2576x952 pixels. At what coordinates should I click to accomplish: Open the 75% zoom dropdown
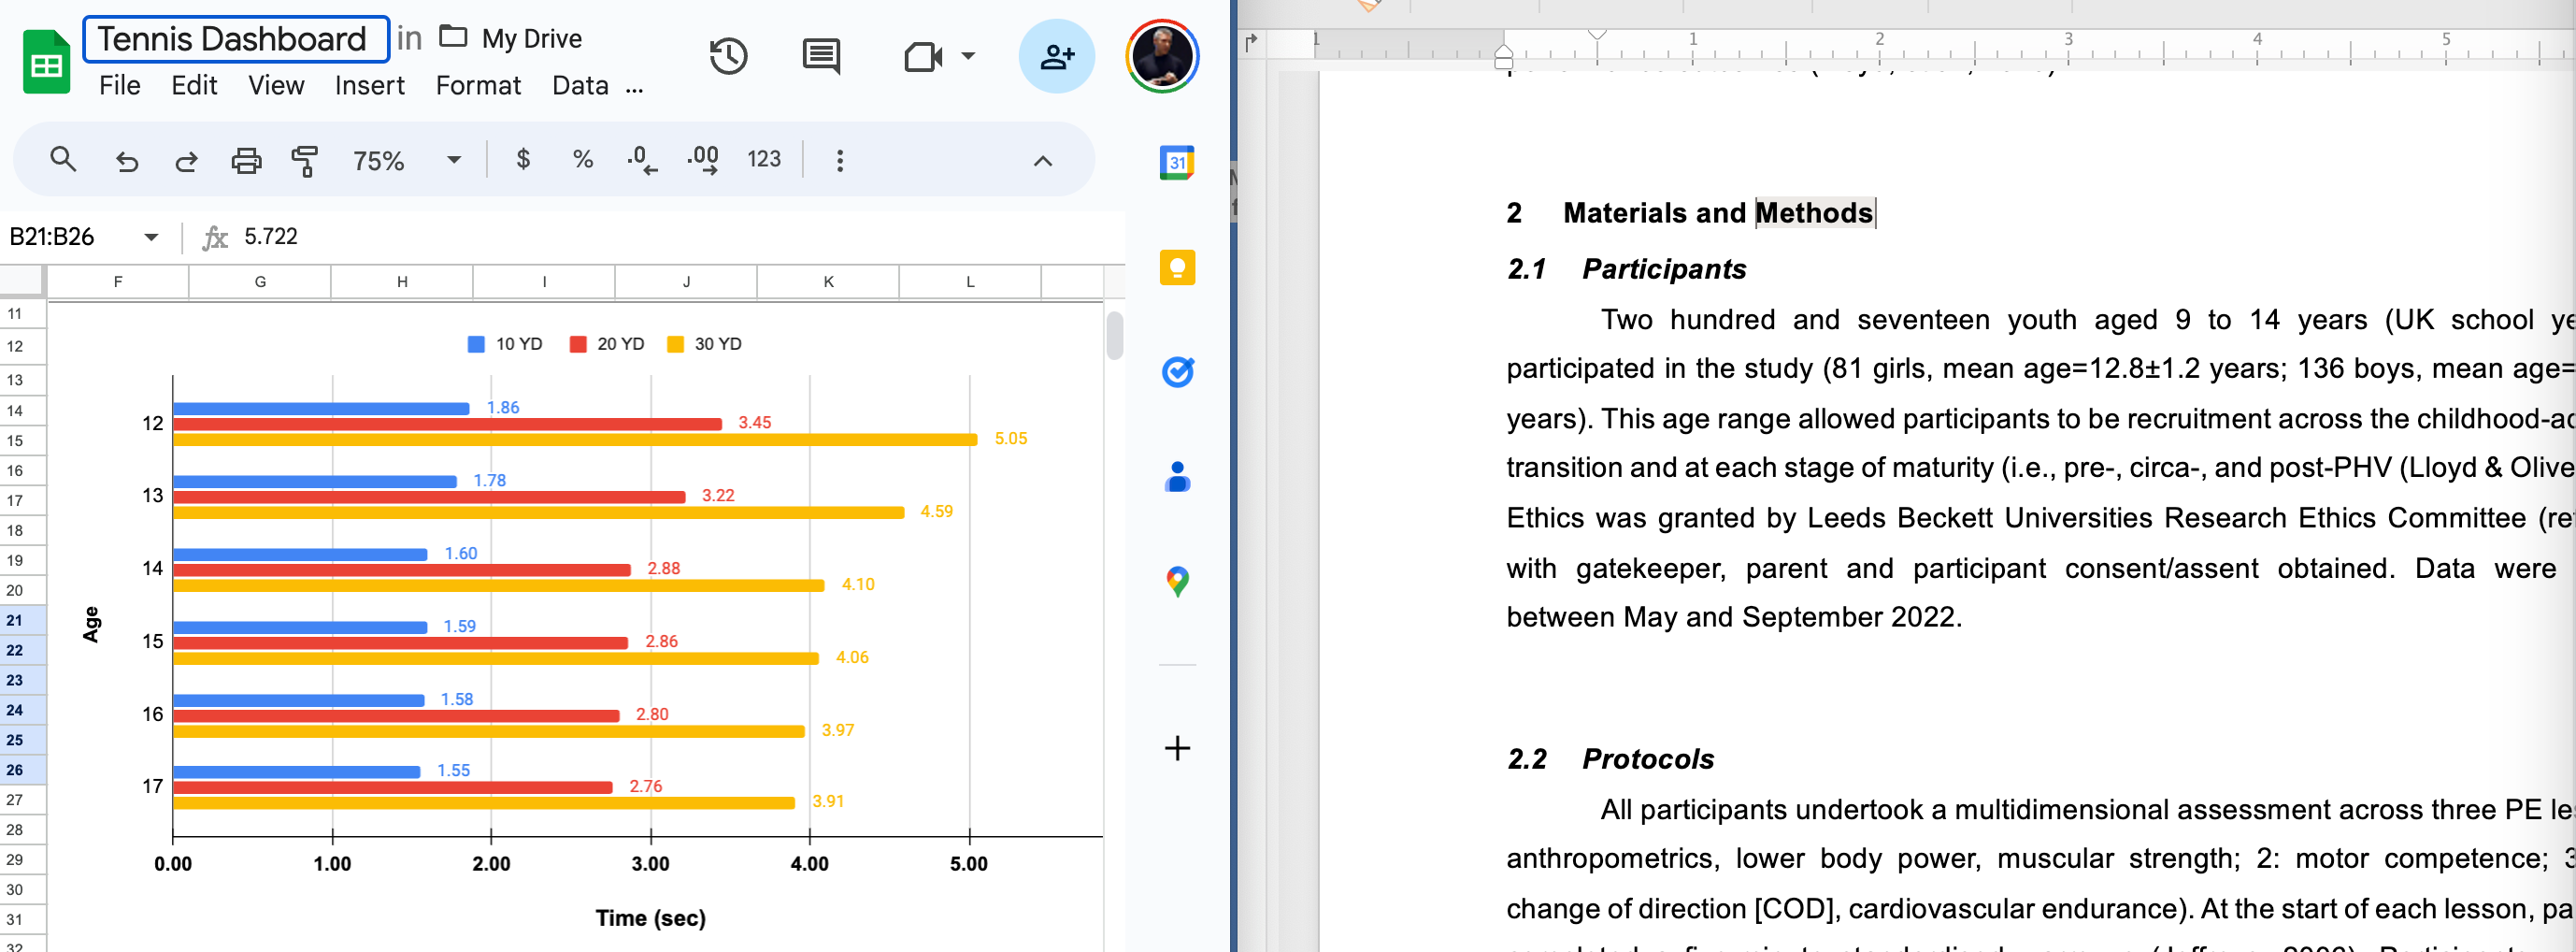coord(407,160)
